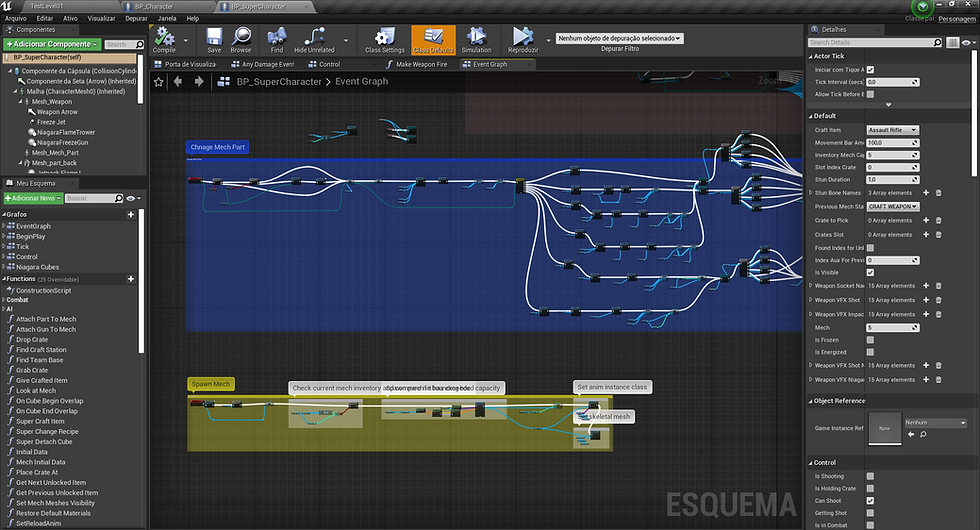Enable the Is Frozen checkbox
Viewport: 980px width, 530px height.
pyautogui.click(x=870, y=340)
